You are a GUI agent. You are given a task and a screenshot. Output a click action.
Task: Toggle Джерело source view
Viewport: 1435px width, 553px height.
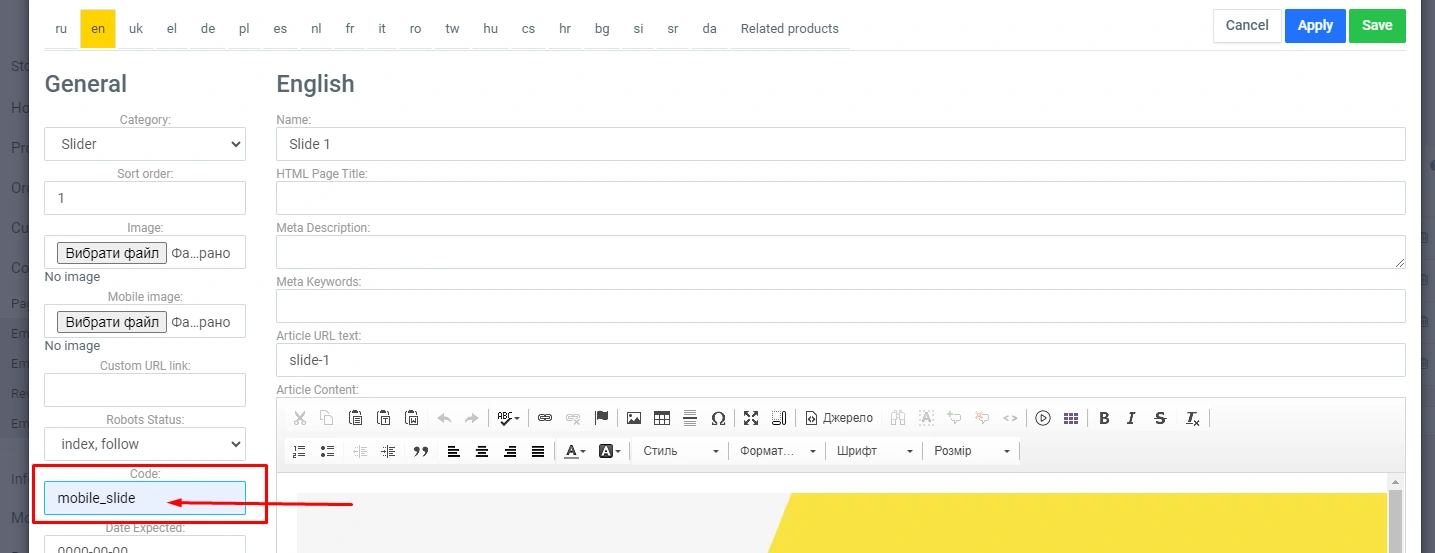[x=840, y=418]
